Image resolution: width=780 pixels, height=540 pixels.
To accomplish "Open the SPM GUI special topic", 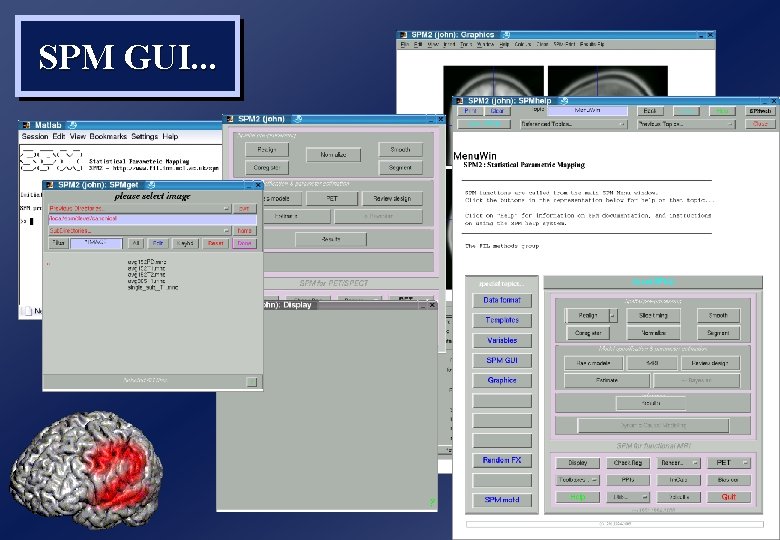I will tap(502, 360).
